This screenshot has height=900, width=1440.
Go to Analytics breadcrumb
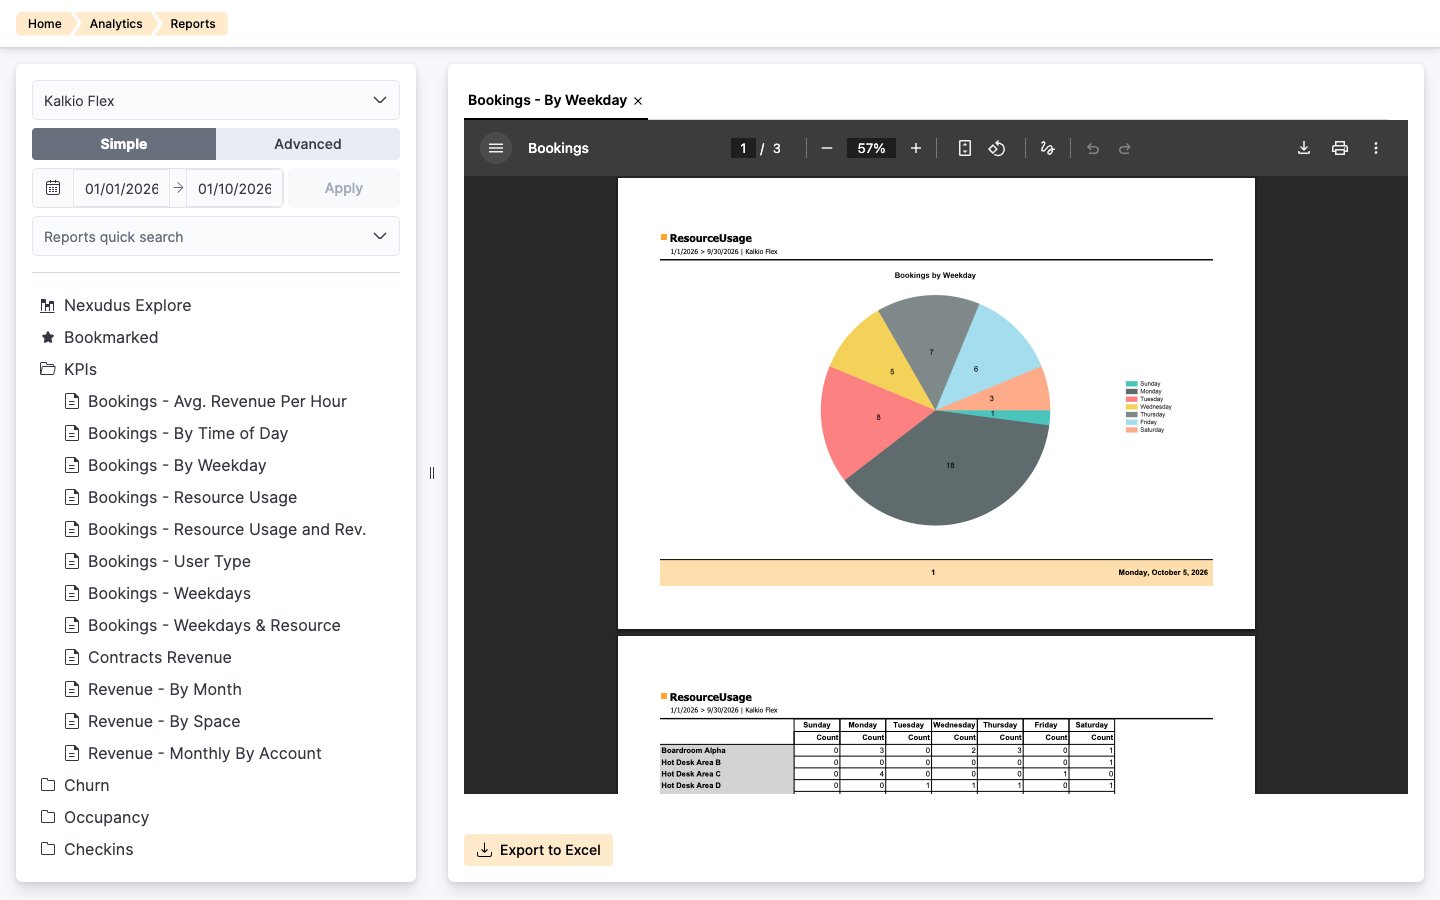pos(116,24)
